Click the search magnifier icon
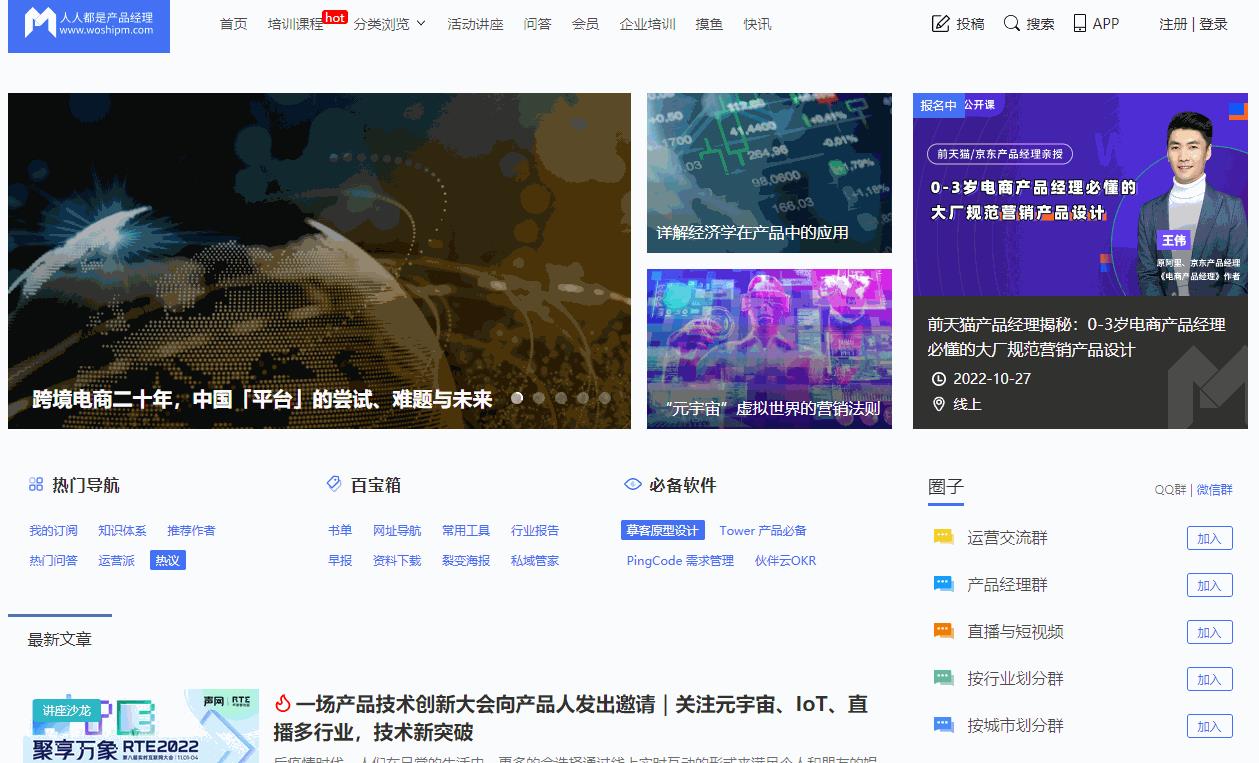 [x=1012, y=23]
